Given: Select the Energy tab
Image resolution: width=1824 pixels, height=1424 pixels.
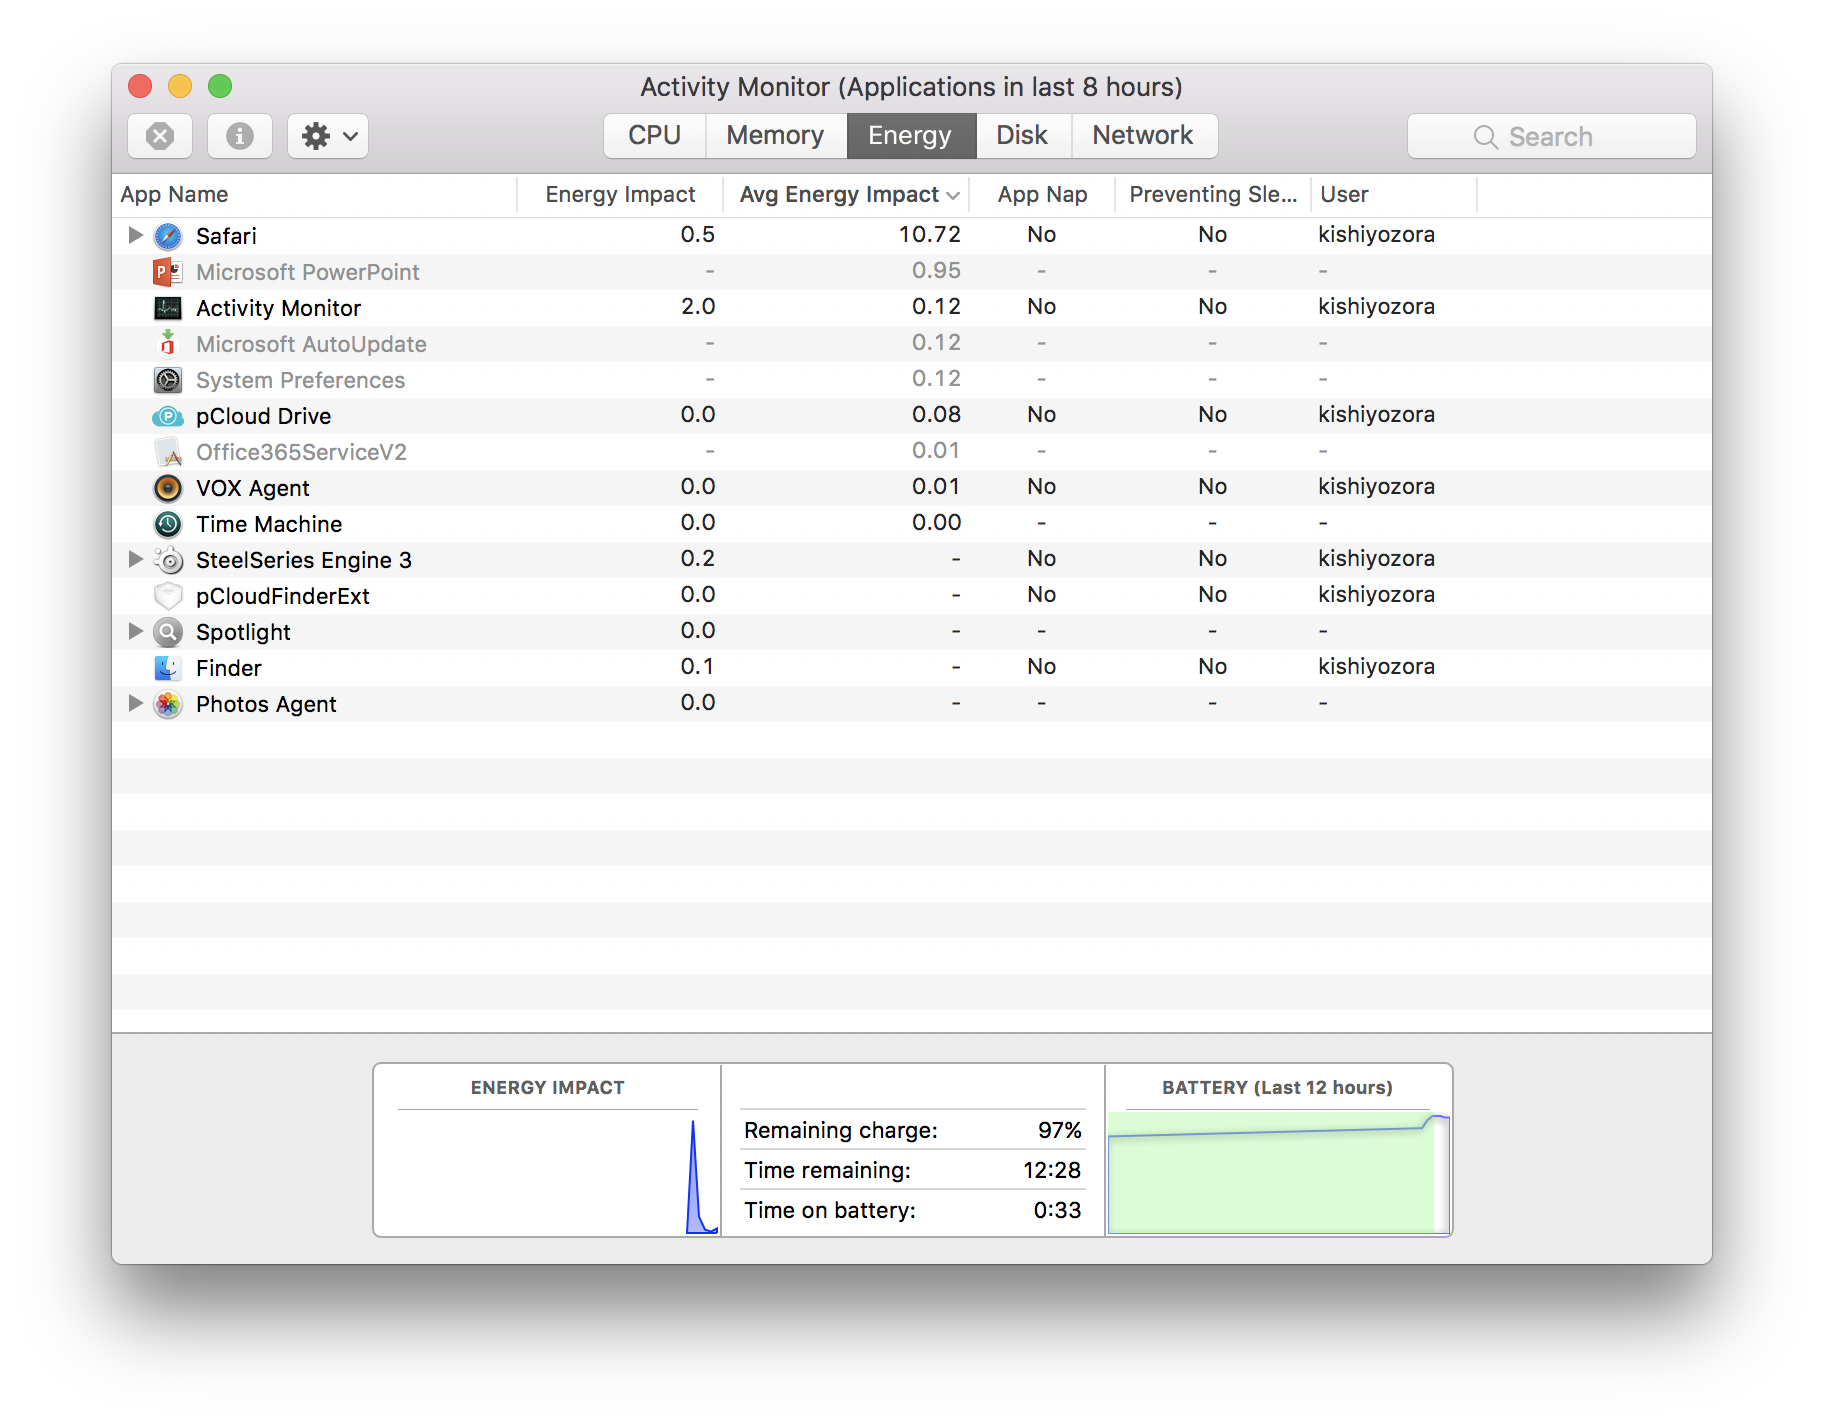Looking at the screenshot, I should (x=911, y=136).
